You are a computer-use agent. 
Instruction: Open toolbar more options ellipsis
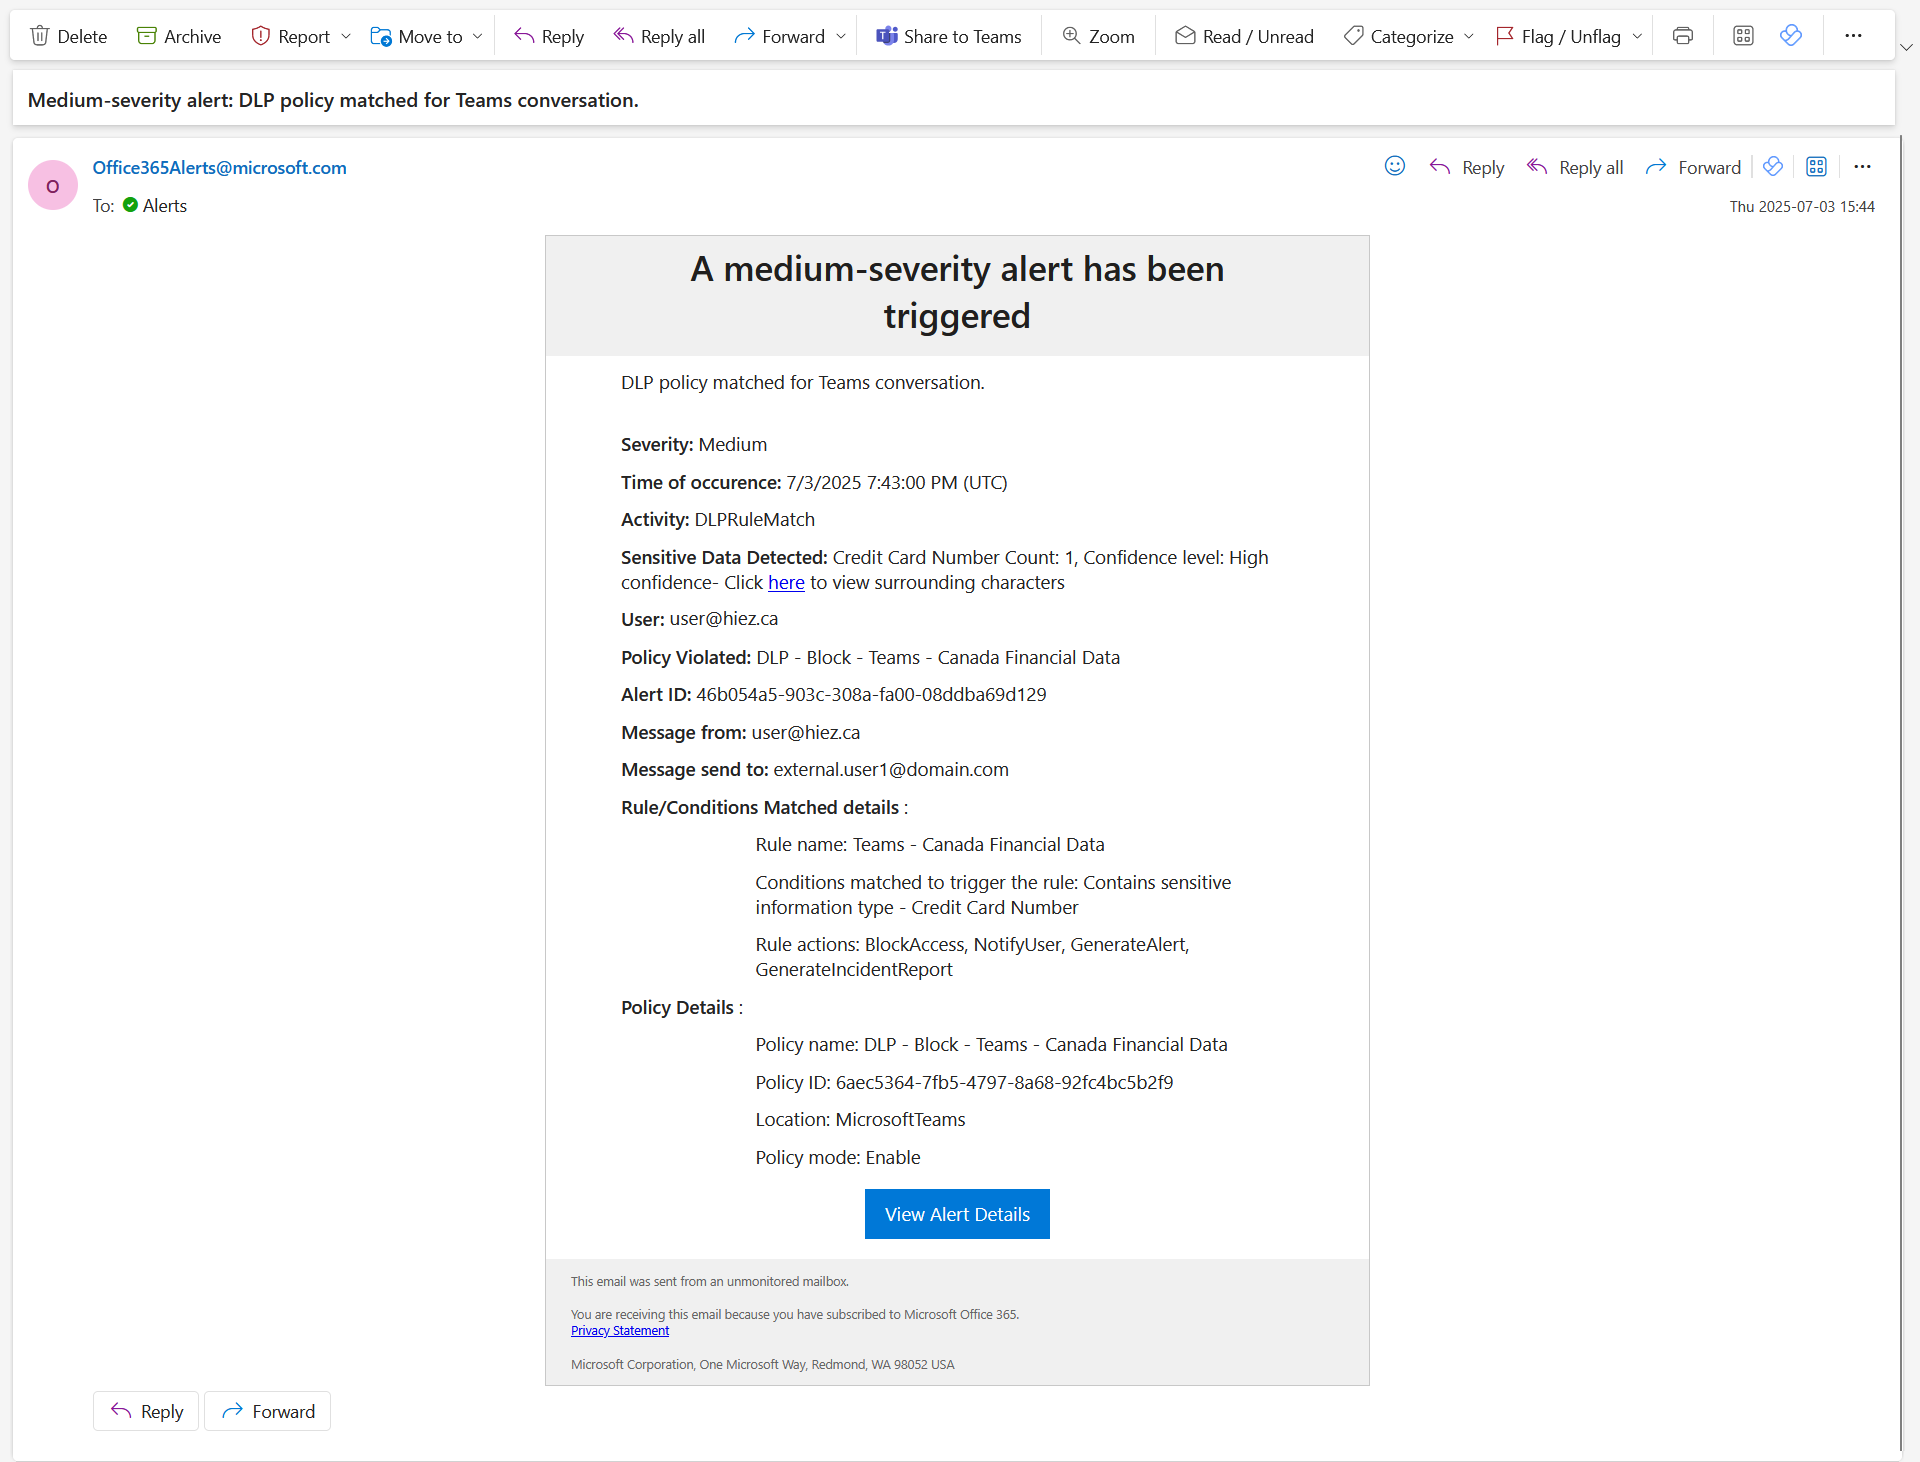click(1853, 36)
